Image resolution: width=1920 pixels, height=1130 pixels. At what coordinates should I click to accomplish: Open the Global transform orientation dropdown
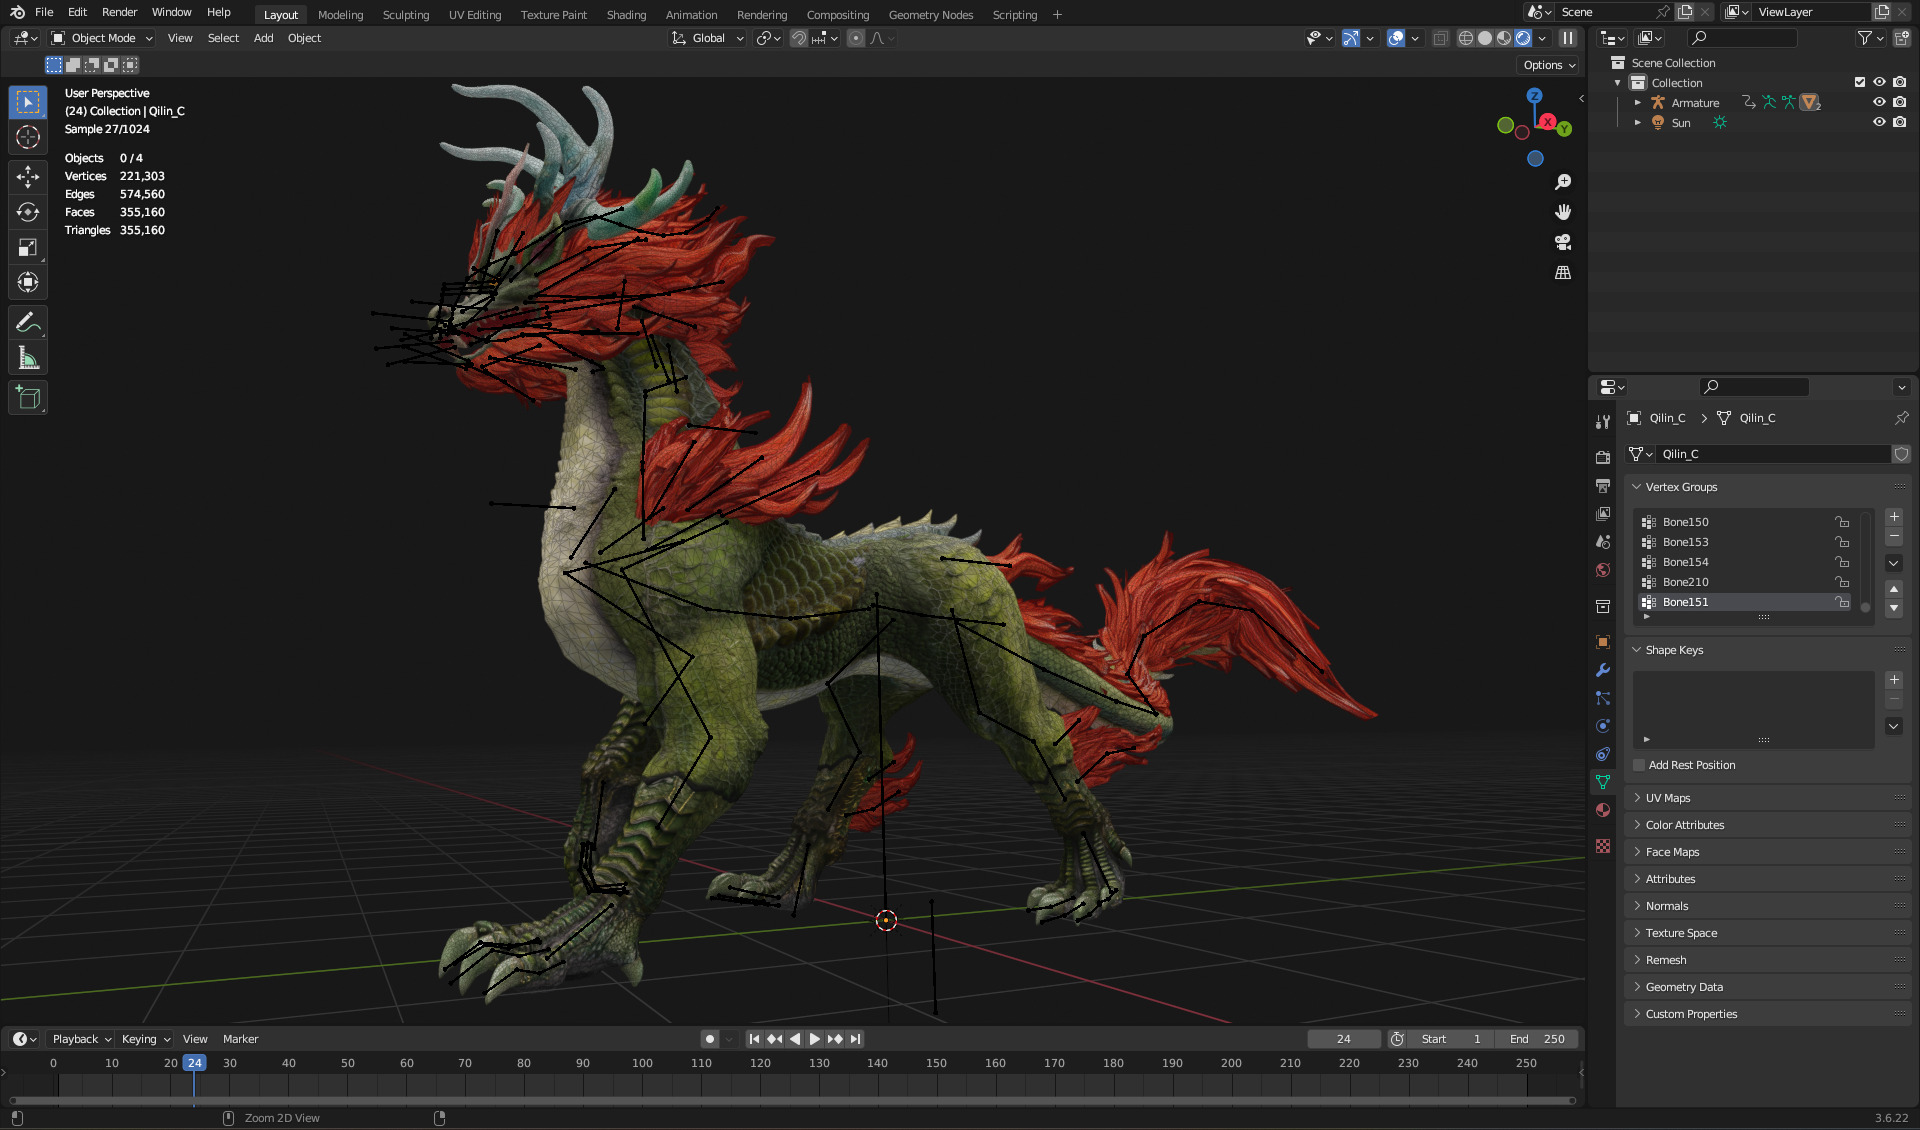pyautogui.click(x=707, y=38)
